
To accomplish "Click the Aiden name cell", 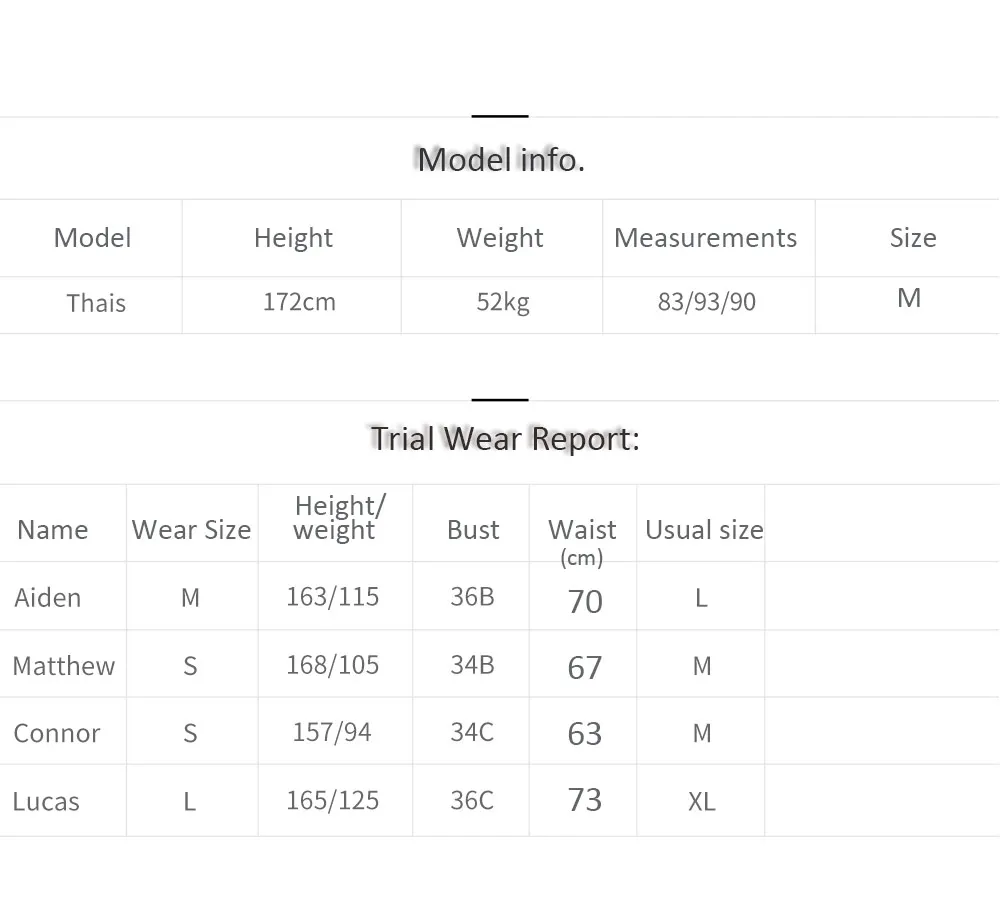I will 48,598.
